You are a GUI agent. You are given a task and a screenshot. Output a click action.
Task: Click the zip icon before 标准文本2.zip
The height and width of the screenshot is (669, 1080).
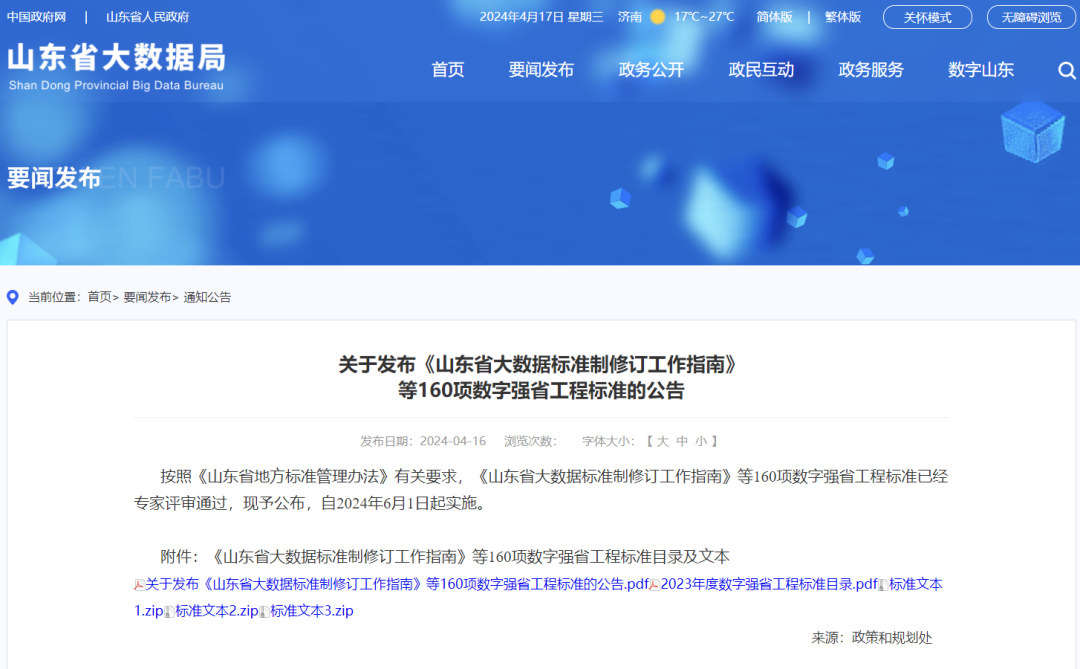click(170, 611)
